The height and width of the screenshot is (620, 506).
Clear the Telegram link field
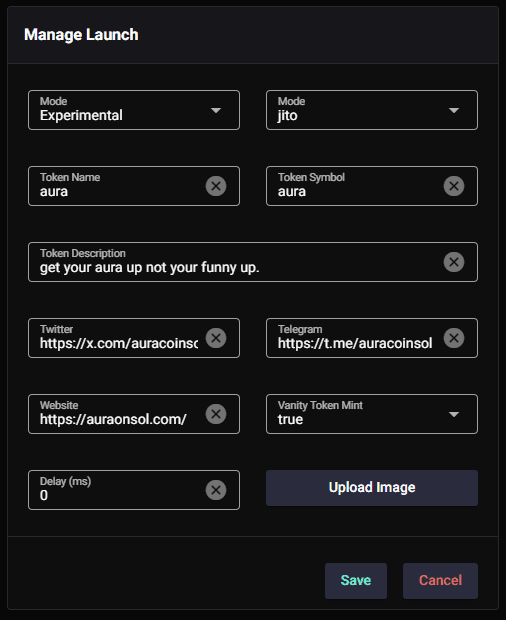pos(454,338)
